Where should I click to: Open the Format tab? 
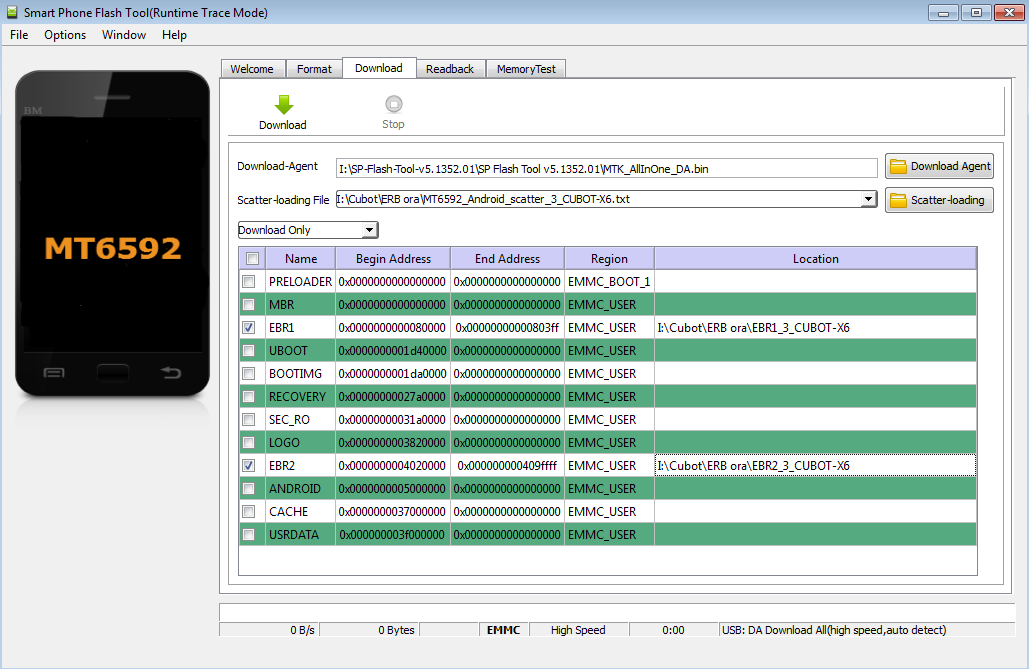[314, 69]
